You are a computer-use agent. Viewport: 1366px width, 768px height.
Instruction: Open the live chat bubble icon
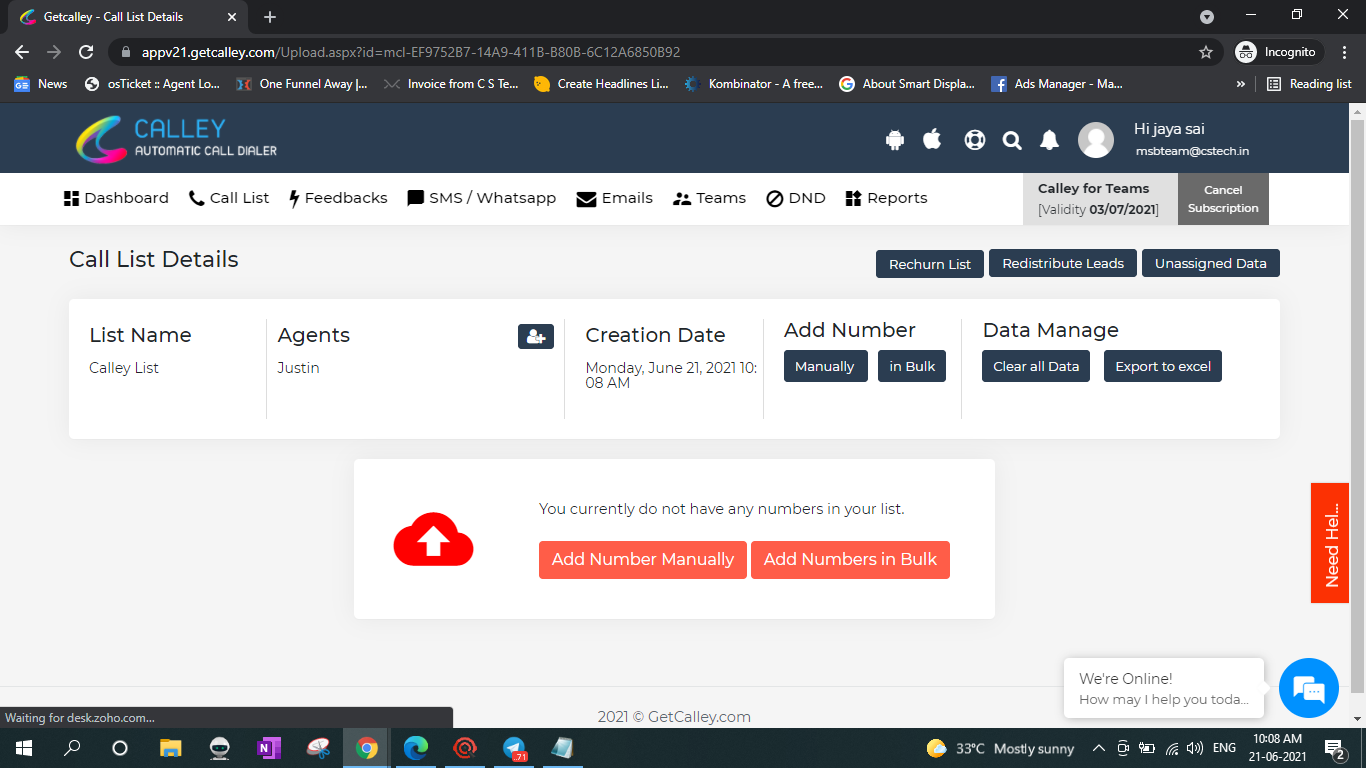click(x=1309, y=688)
